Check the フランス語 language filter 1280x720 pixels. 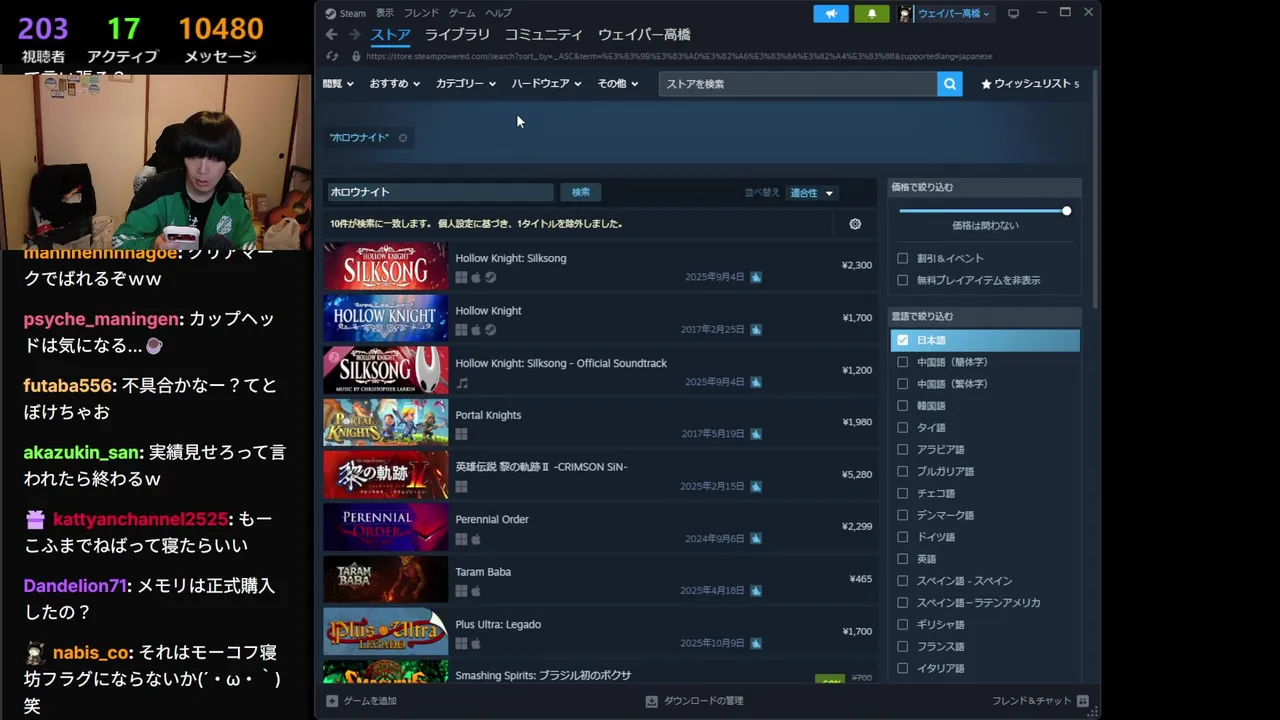click(x=902, y=647)
